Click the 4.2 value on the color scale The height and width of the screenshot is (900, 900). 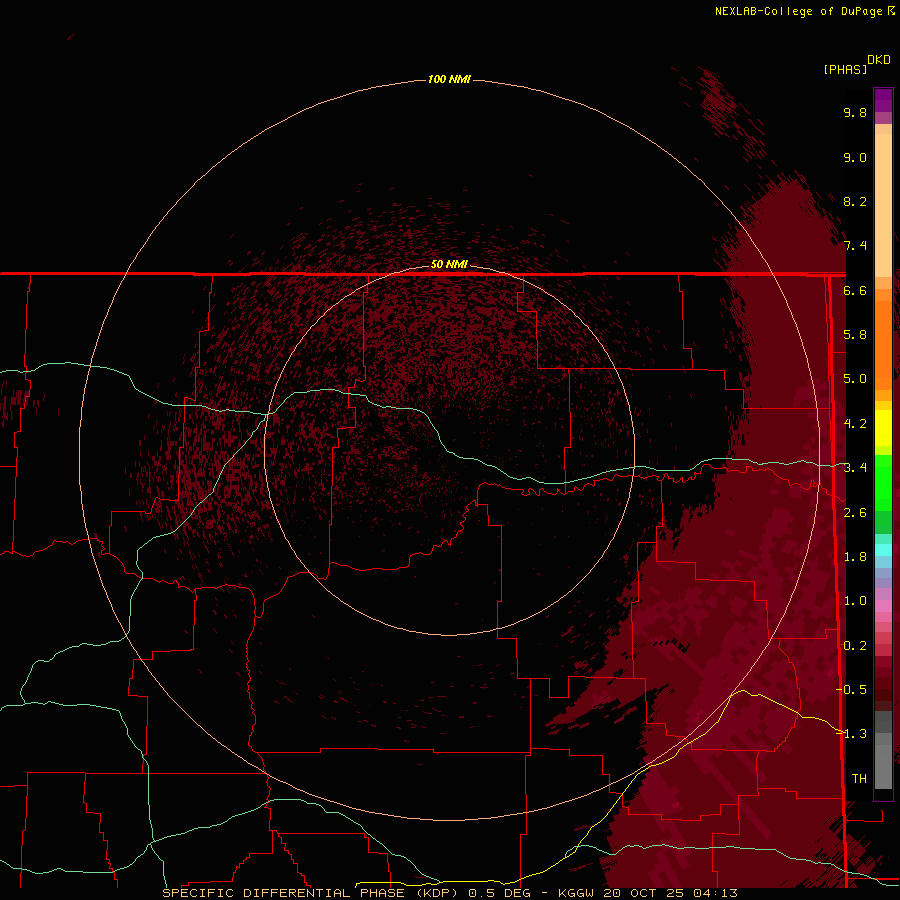pyautogui.click(x=855, y=424)
